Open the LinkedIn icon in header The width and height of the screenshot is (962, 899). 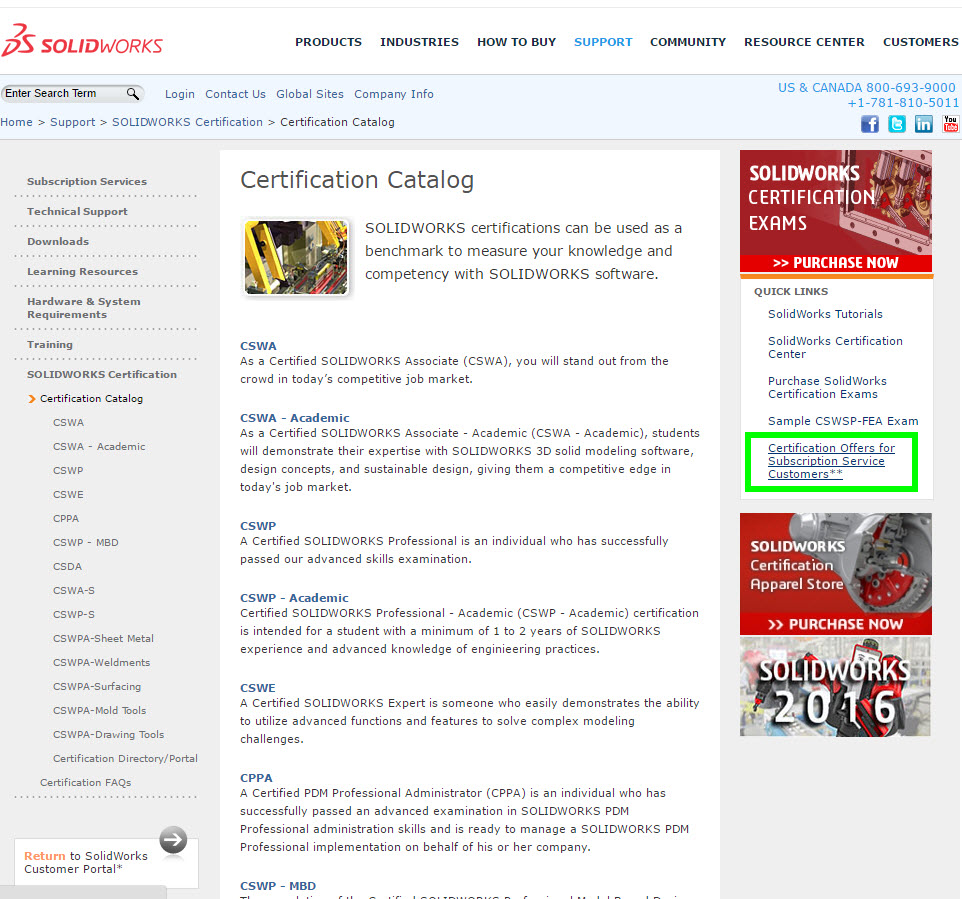(x=923, y=124)
